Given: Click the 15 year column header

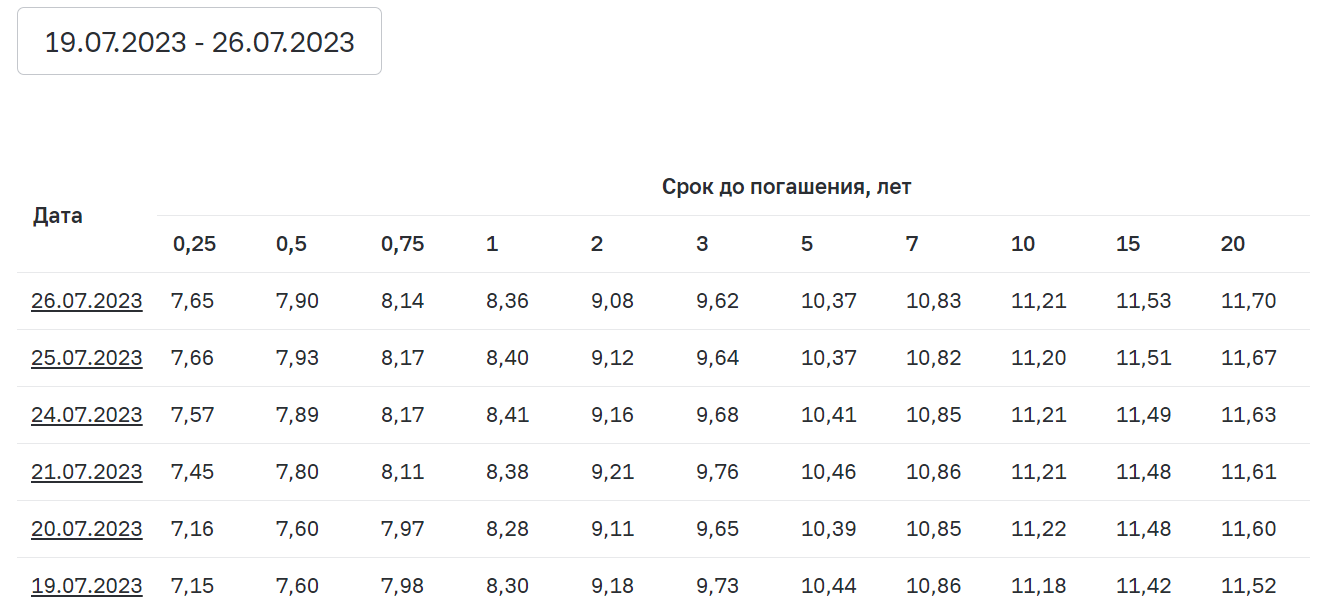Looking at the screenshot, I should (x=1127, y=244).
